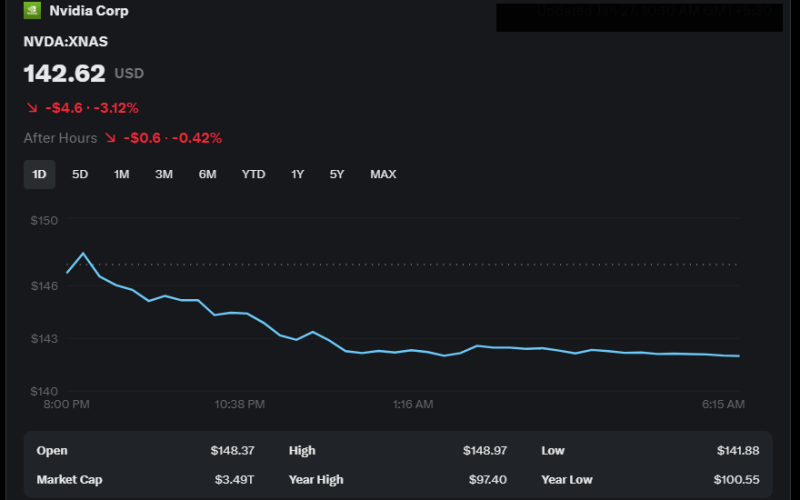
Task: Click the Year Low label
Action: coord(567,480)
